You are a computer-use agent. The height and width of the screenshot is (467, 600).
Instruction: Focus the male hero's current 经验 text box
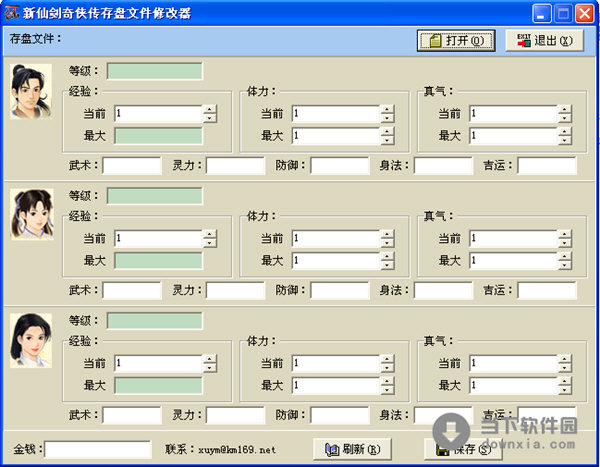pos(158,114)
